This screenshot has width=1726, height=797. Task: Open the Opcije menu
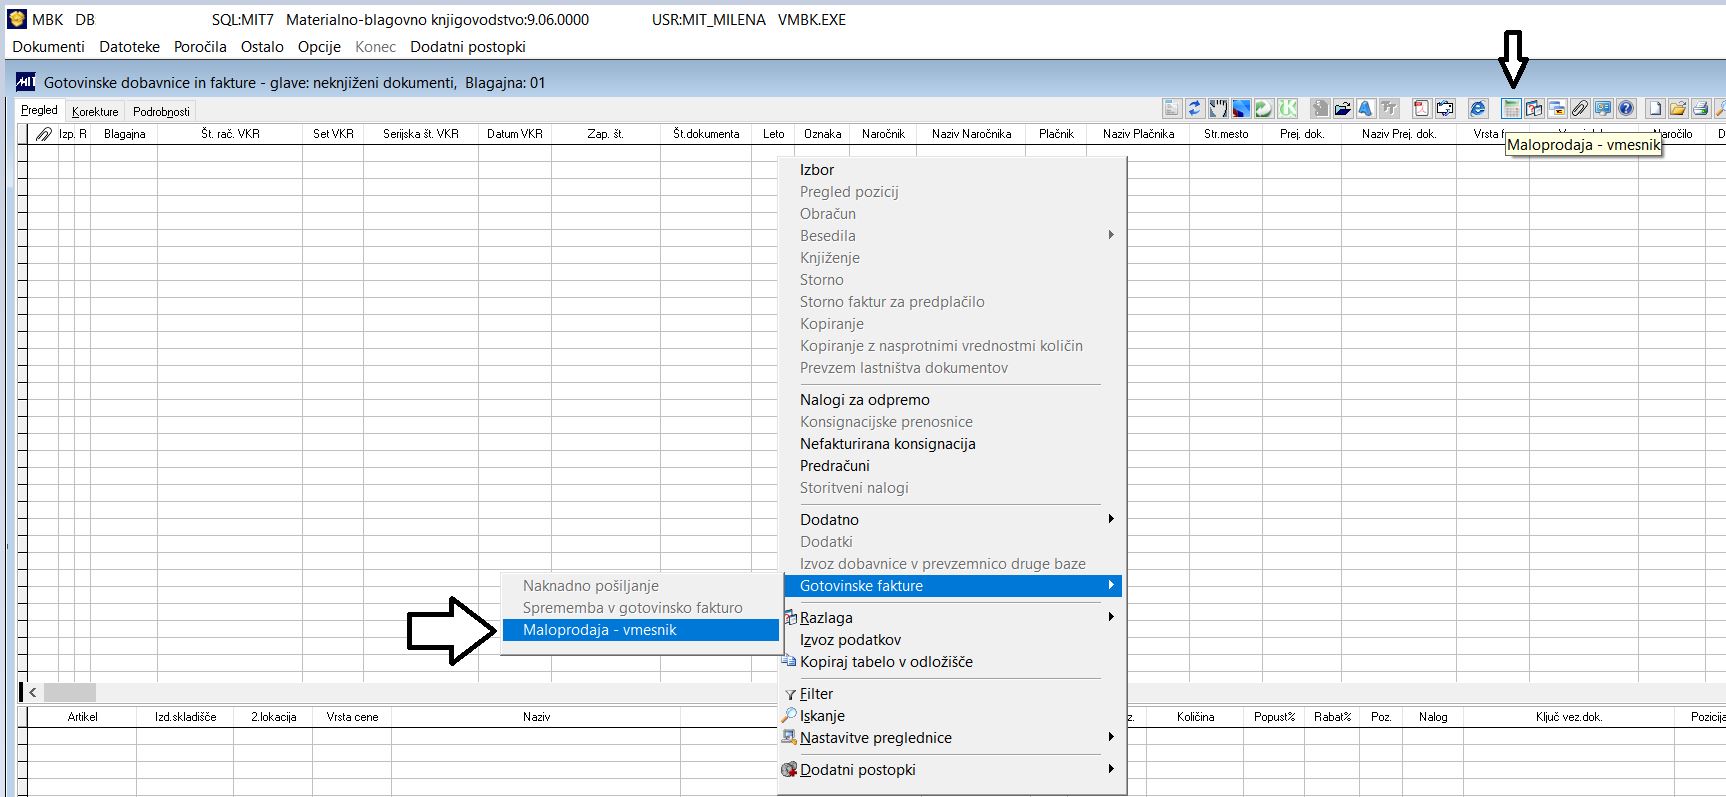[x=319, y=47]
